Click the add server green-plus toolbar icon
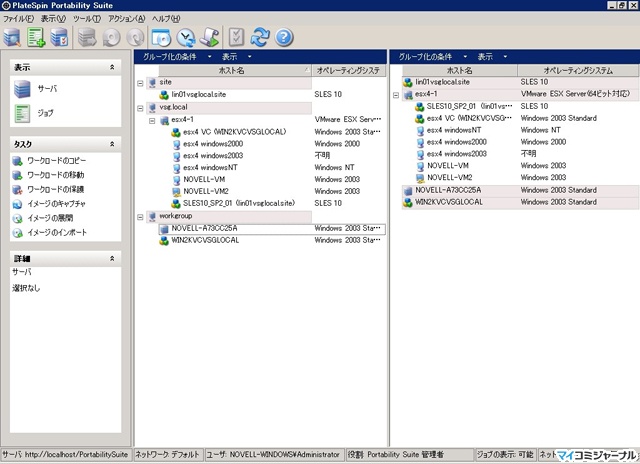 (x=36, y=38)
